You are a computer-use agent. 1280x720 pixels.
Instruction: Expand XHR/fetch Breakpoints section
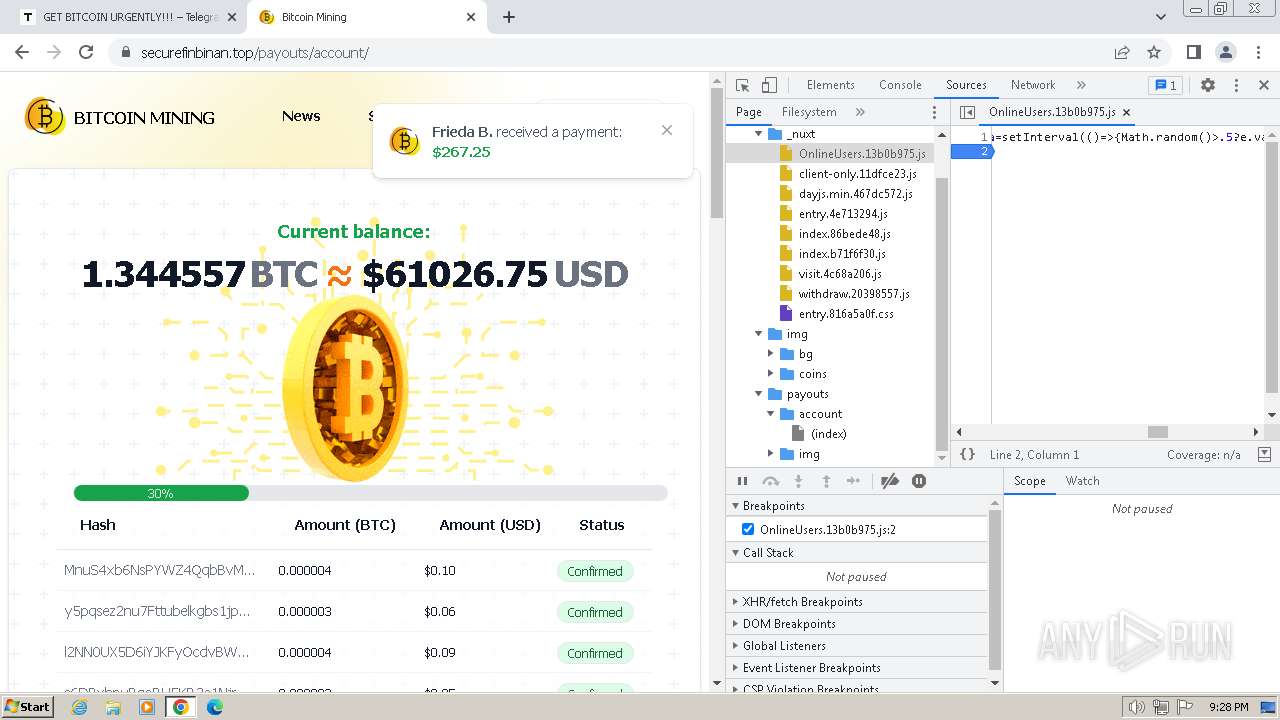[857, 602]
